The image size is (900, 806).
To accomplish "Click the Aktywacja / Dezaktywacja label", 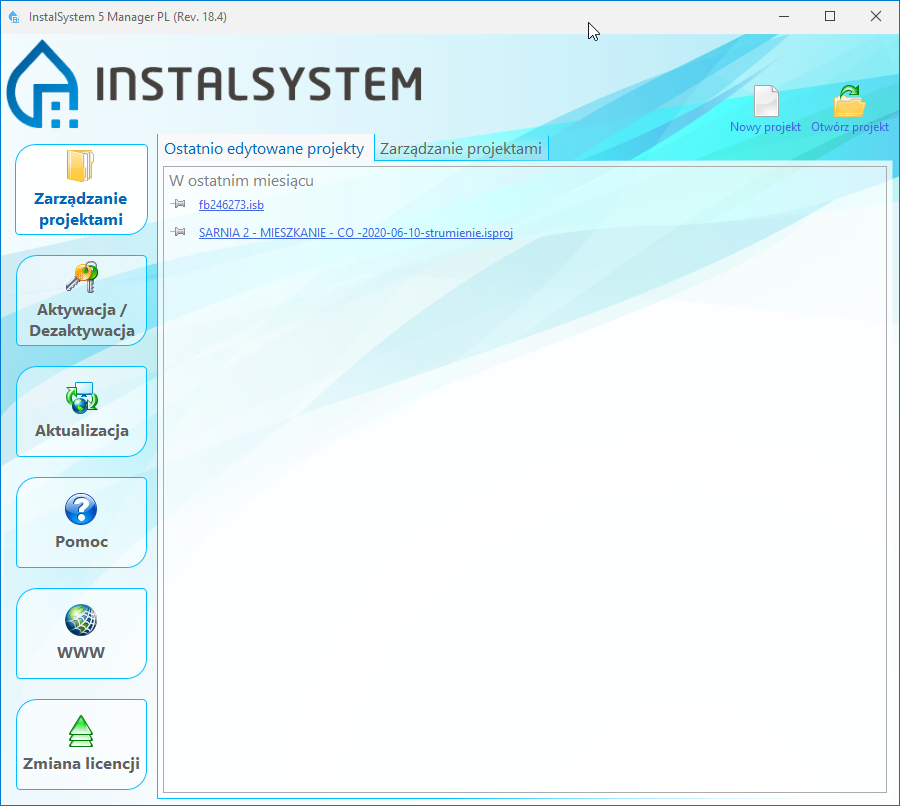I will [82, 320].
